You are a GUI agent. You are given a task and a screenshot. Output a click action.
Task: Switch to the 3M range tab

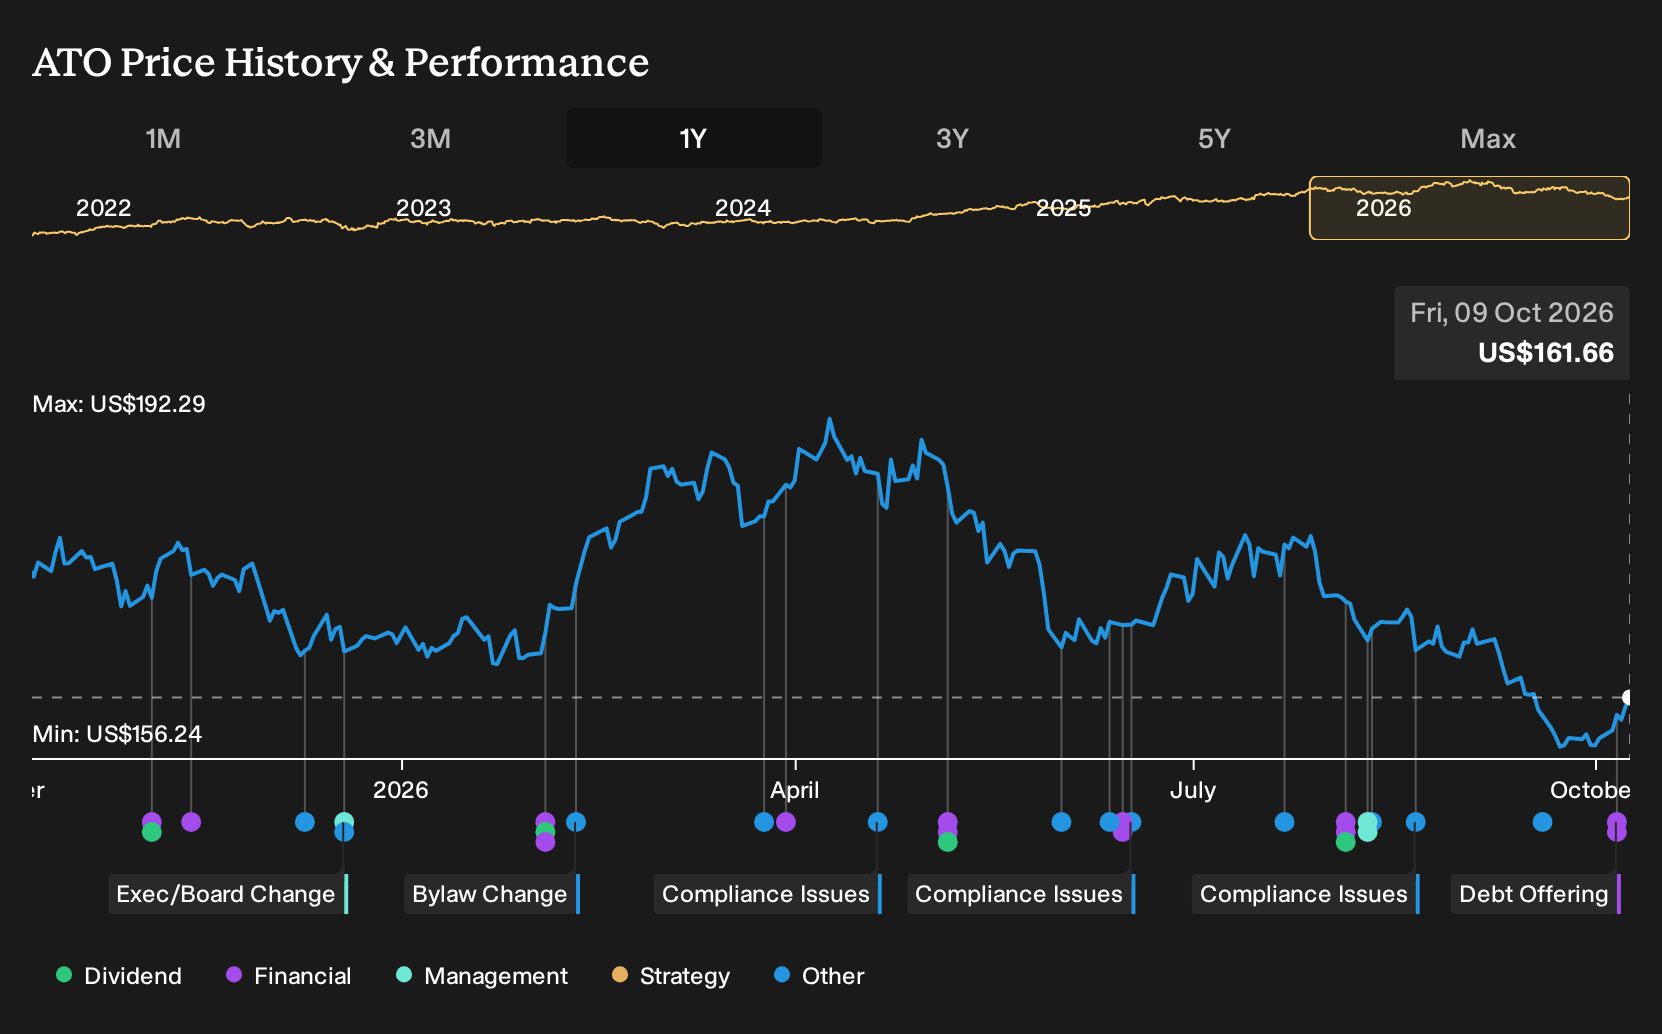(x=430, y=138)
